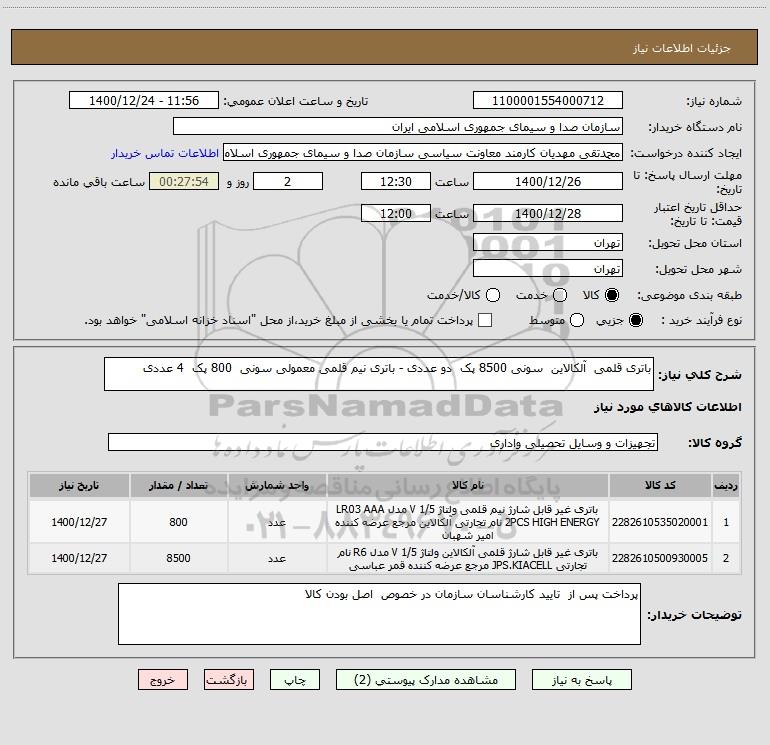The width and height of the screenshot is (770, 745).
Task: Click the نام کالا column header
Action: (x=468, y=485)
